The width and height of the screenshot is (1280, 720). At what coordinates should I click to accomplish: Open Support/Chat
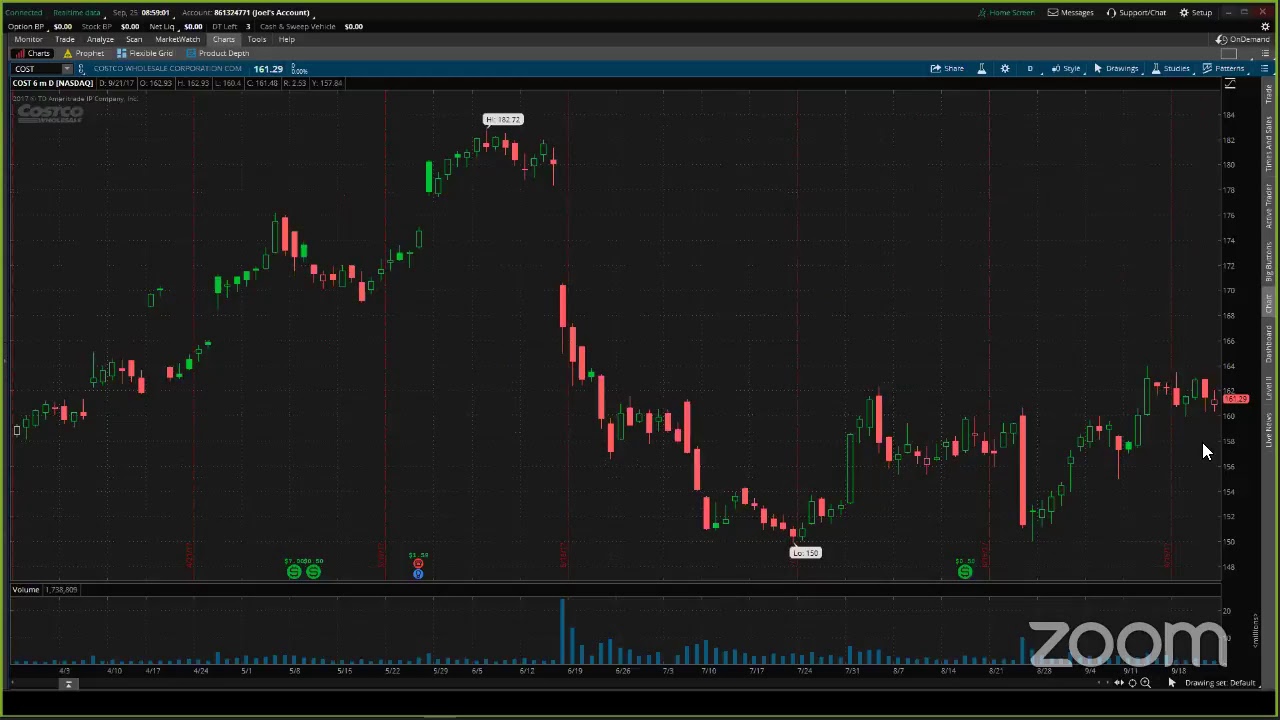1137,13
